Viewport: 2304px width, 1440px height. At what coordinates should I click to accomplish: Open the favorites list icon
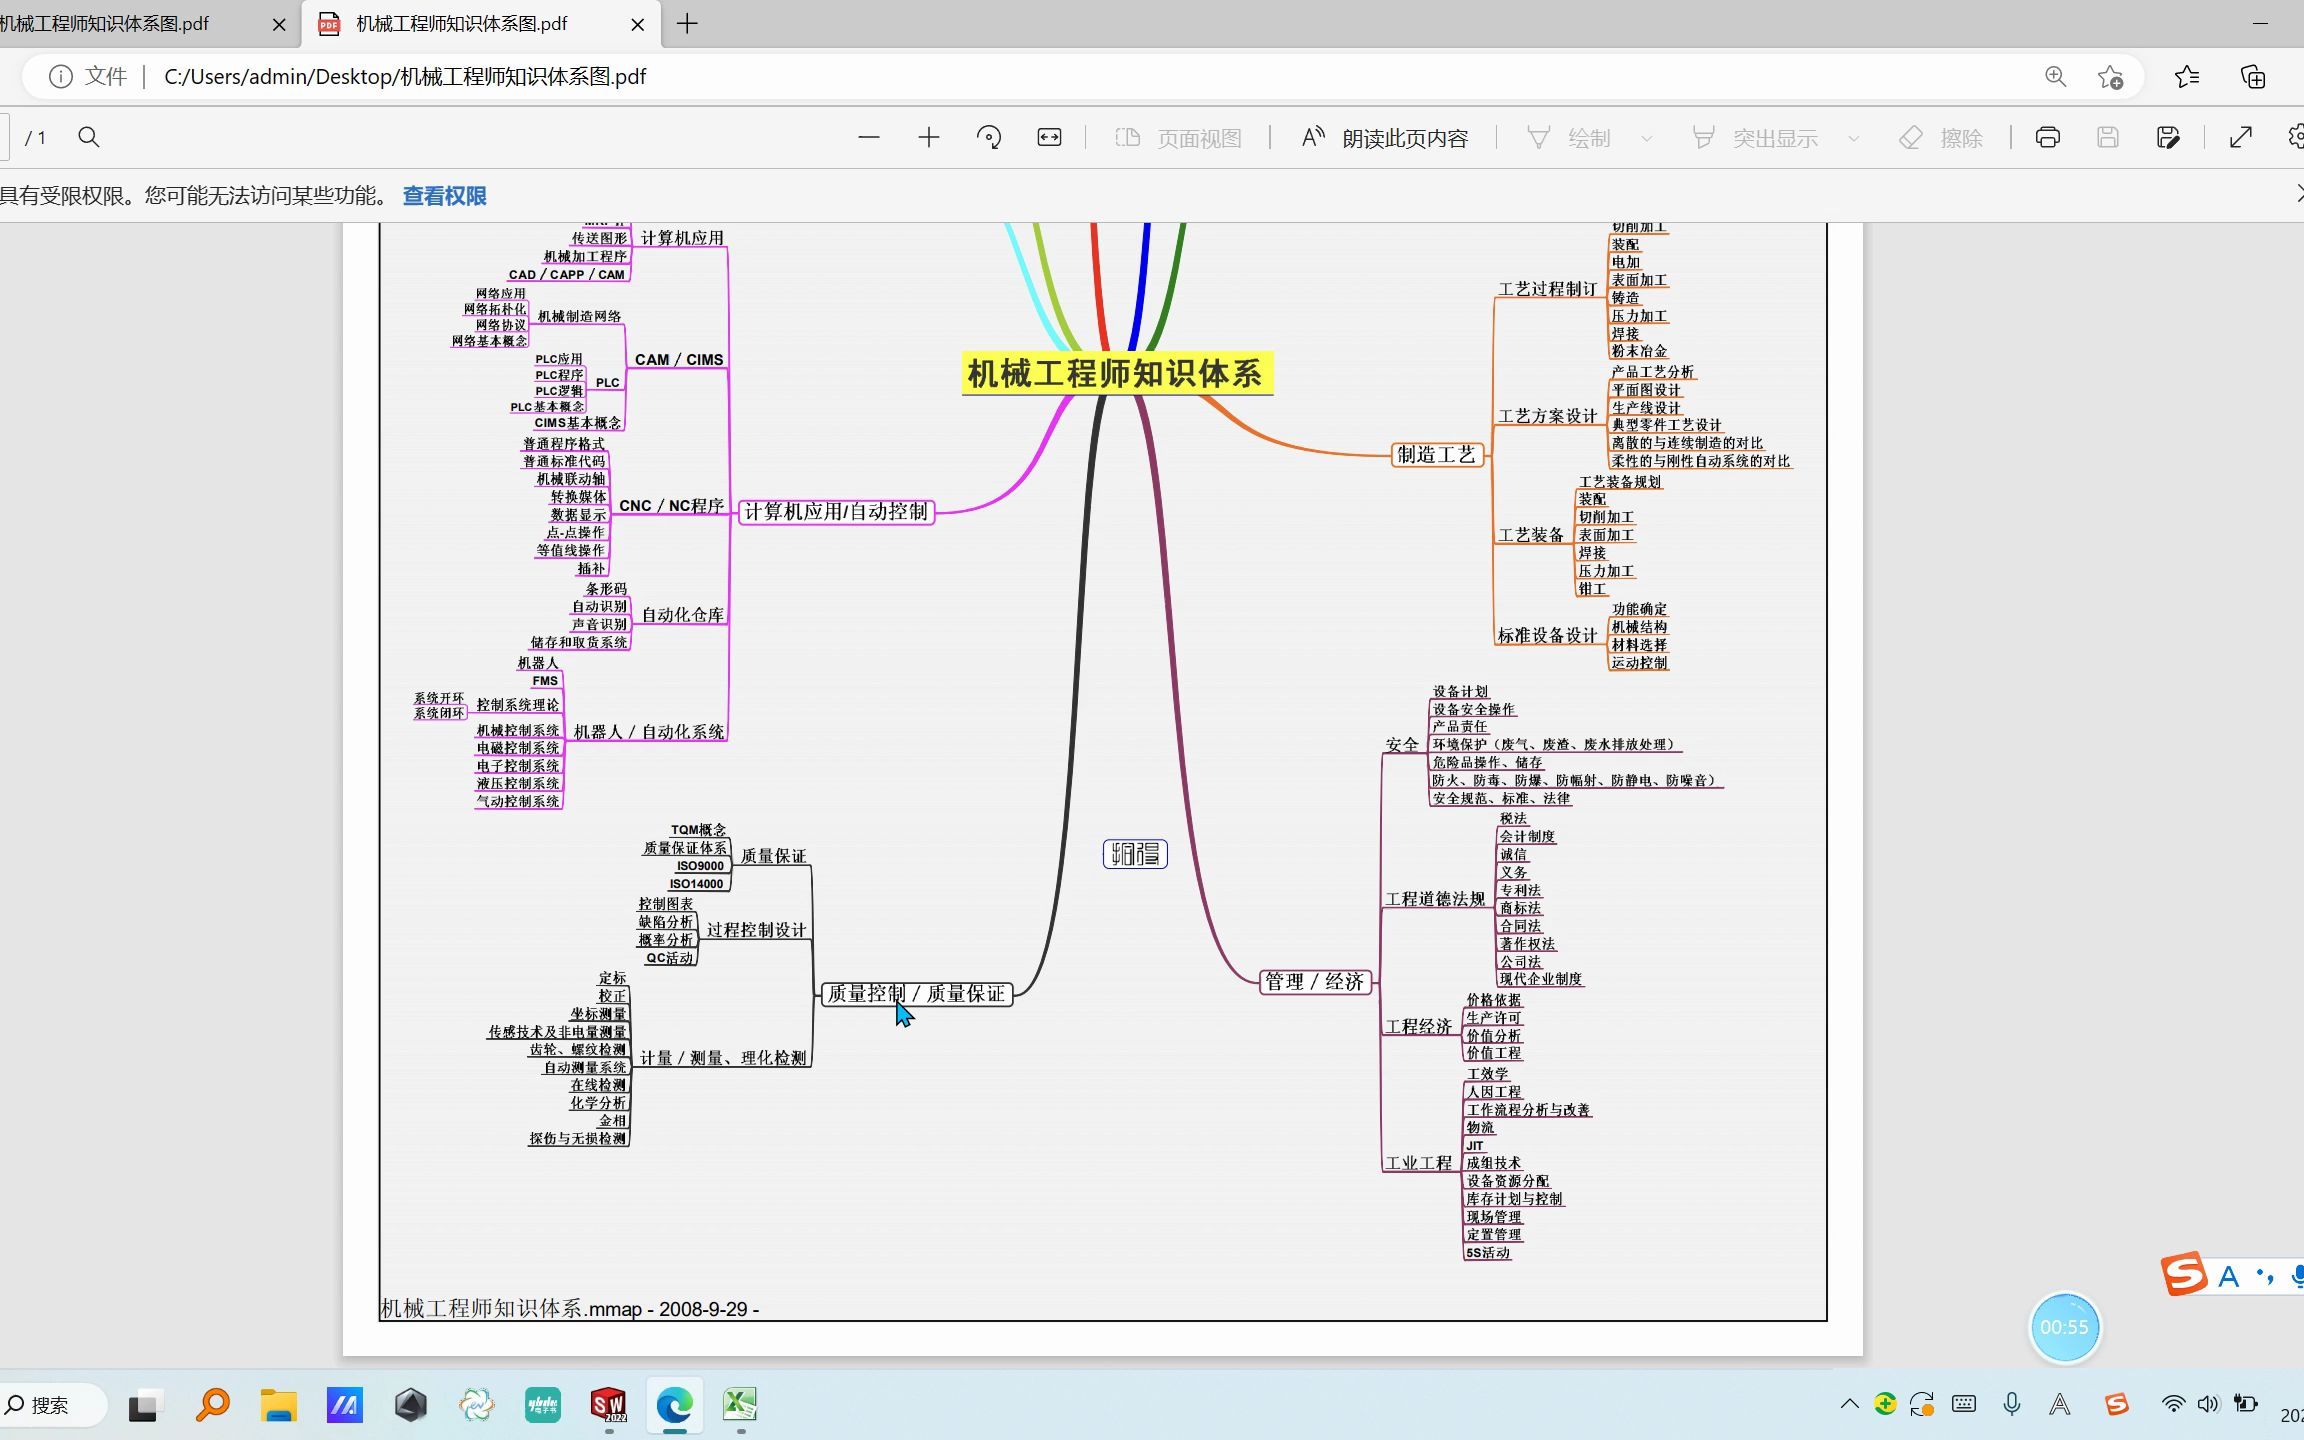2187,77
